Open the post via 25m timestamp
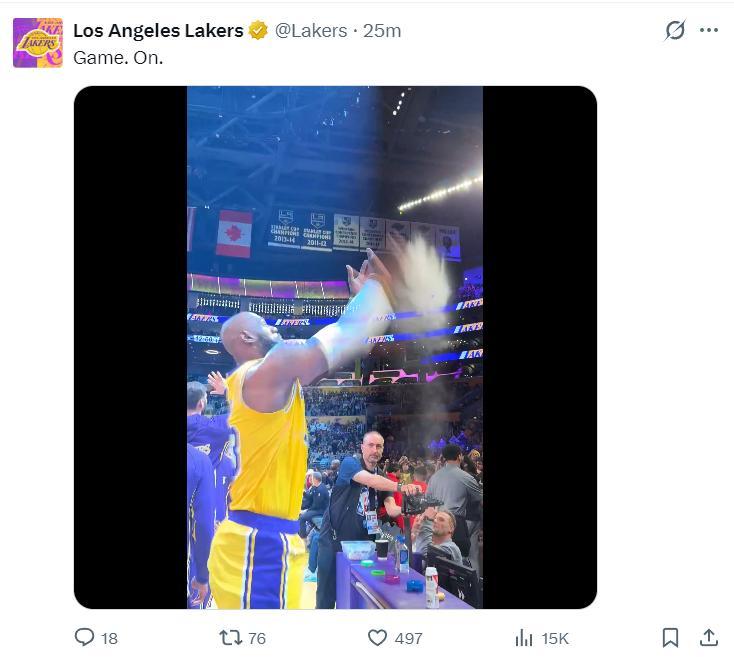The height and width of the screenshot is (657, 734). pyautogui.click(x=382, y=31)
